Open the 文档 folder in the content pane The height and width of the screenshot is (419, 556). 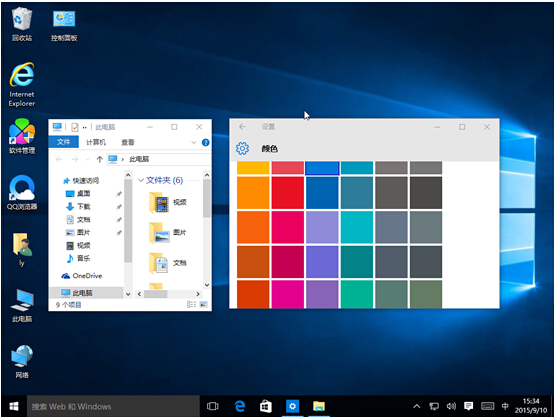tap(167, 263)
